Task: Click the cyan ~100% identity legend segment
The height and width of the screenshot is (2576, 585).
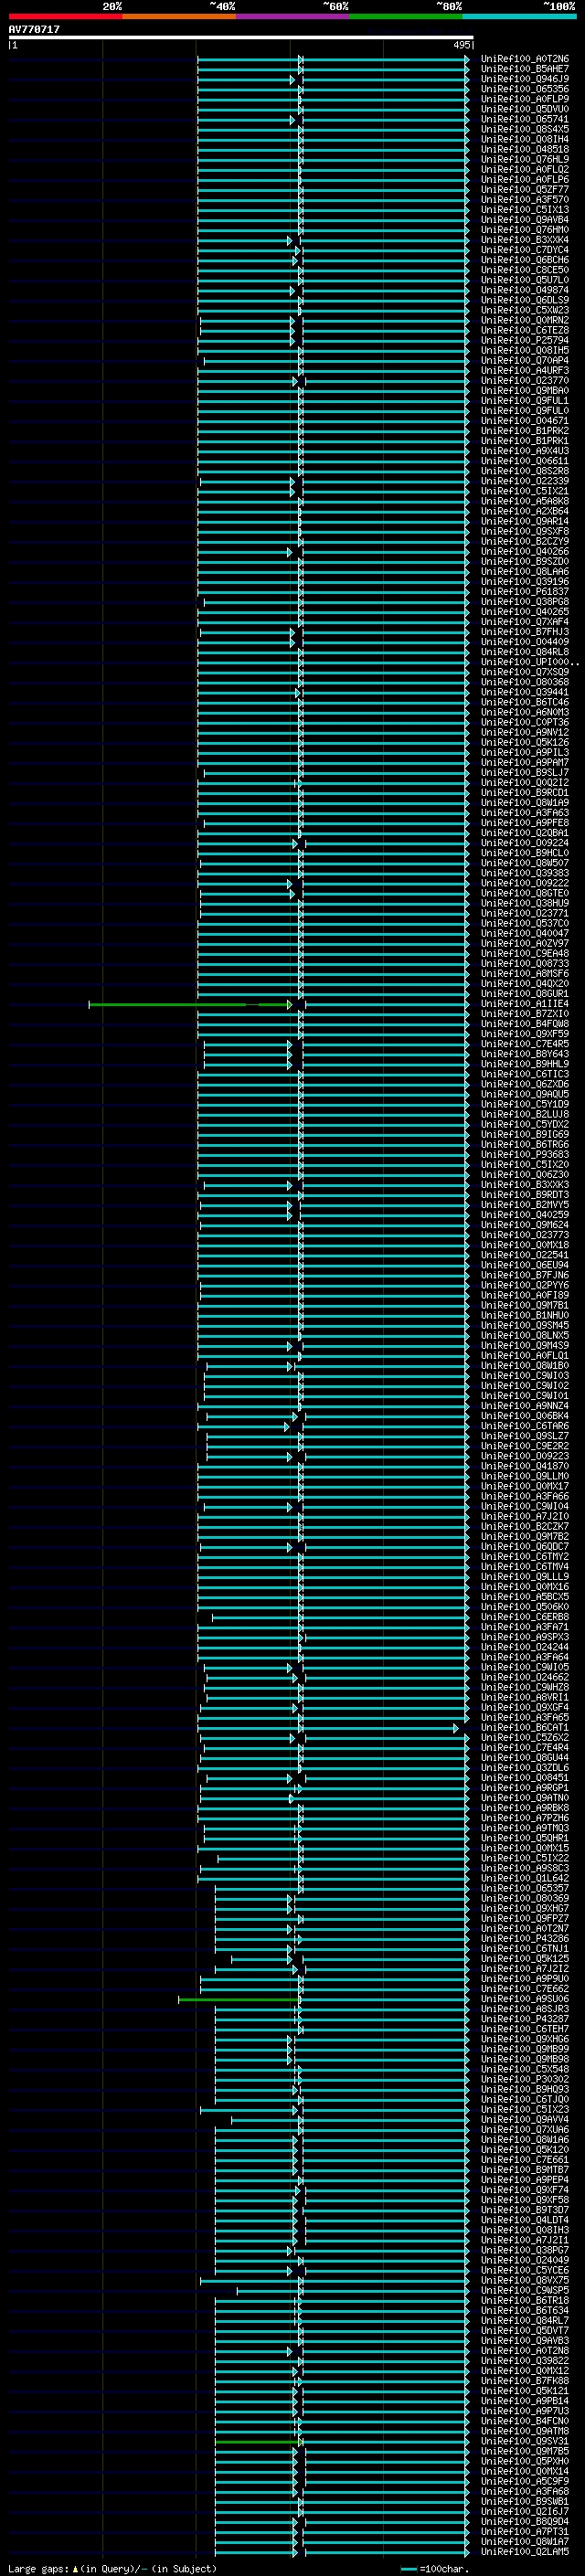Action: pyautogui.click(x=519, y=17)
